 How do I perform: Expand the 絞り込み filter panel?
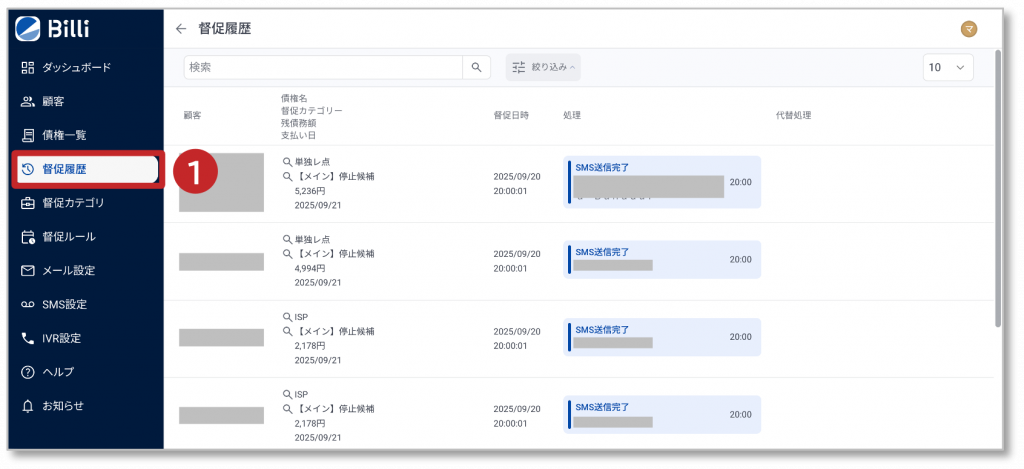coord(543,68)
